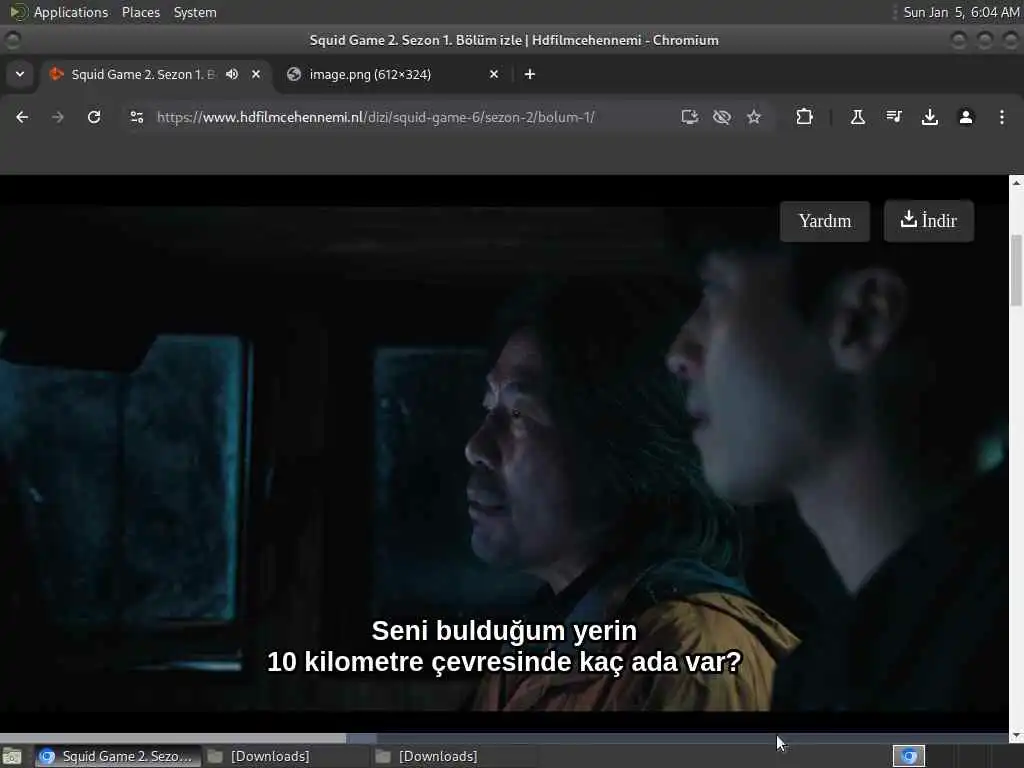
Task: Click the Chromium icon in the system tray
Action: tap(908, 756)
